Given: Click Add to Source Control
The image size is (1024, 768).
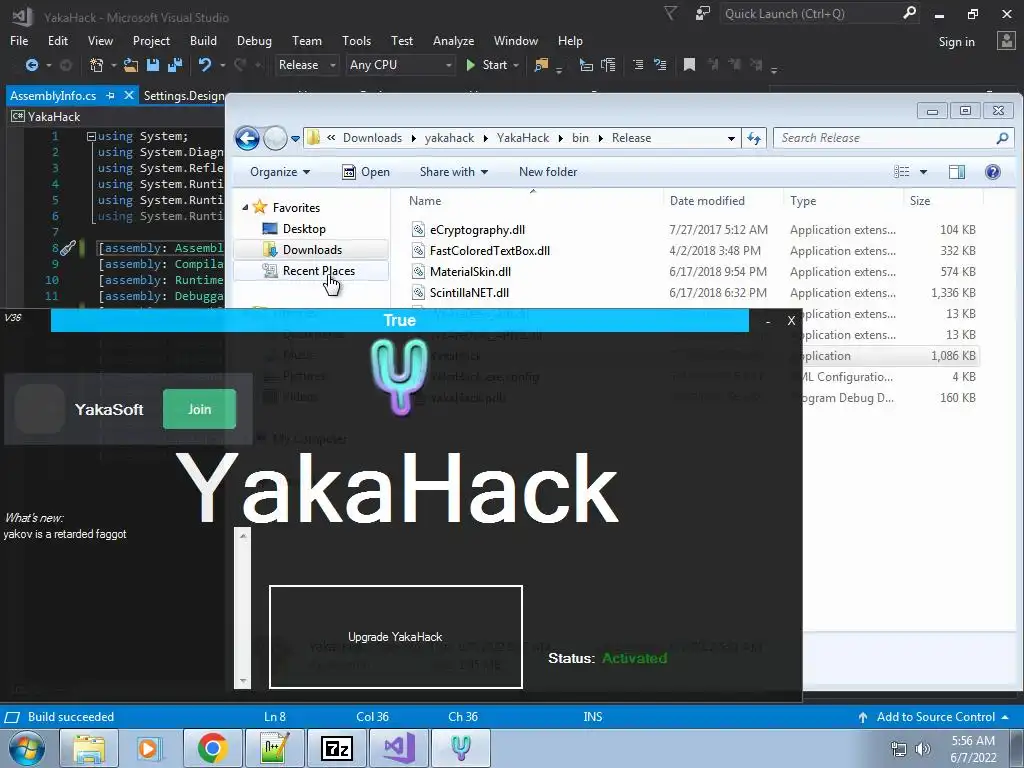Looking at the screenshot, I should (933, 716).
